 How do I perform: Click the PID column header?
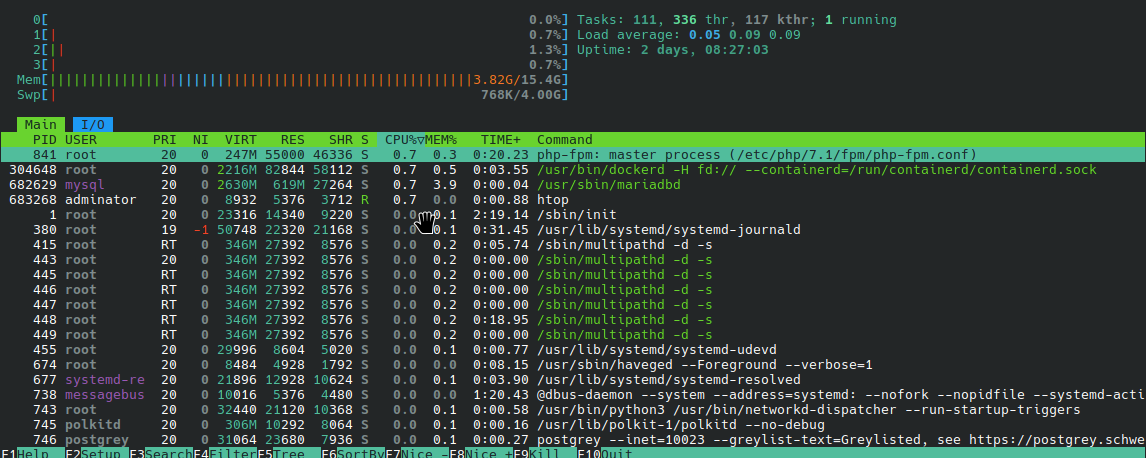point(44,140)
